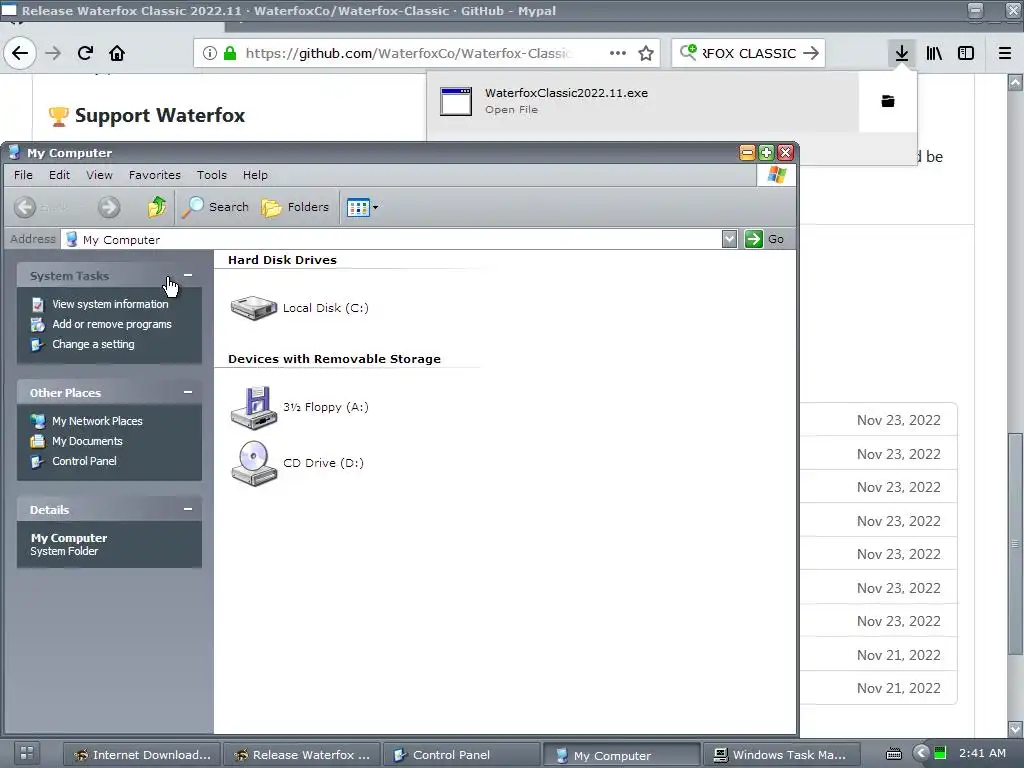Select the CD Drive (D:) icon
Viewport: 1024px width, 768px height.
tap(254, 463)
